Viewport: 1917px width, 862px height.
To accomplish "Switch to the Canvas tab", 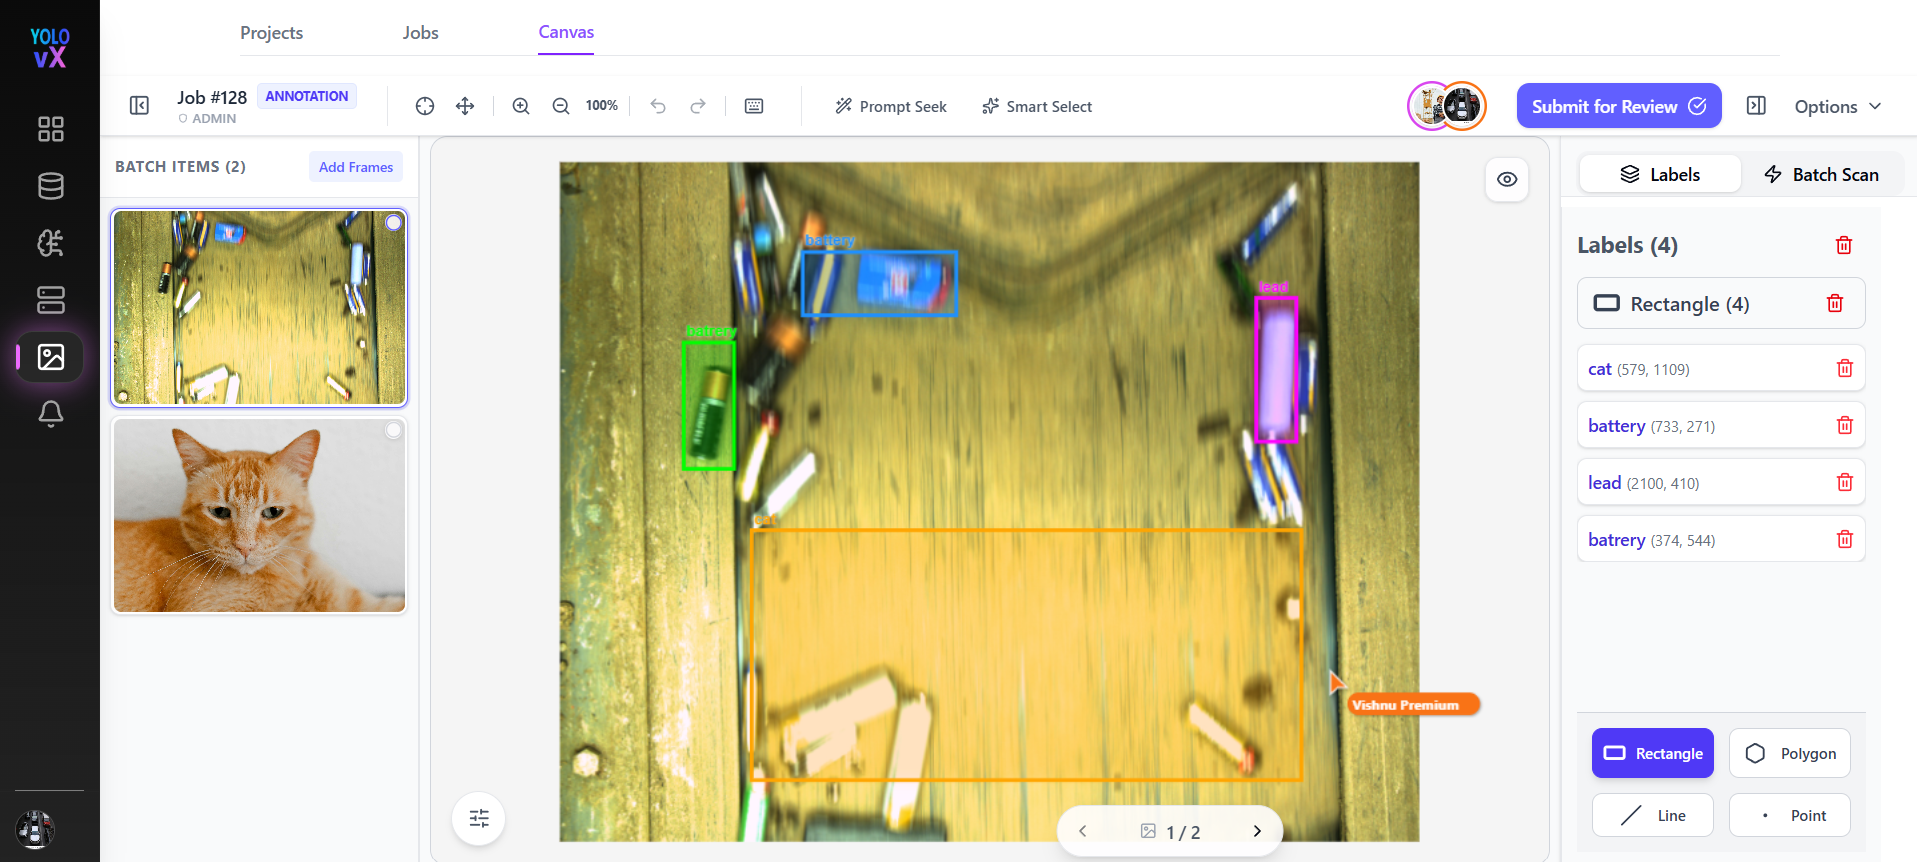I will tap(566, 33).
